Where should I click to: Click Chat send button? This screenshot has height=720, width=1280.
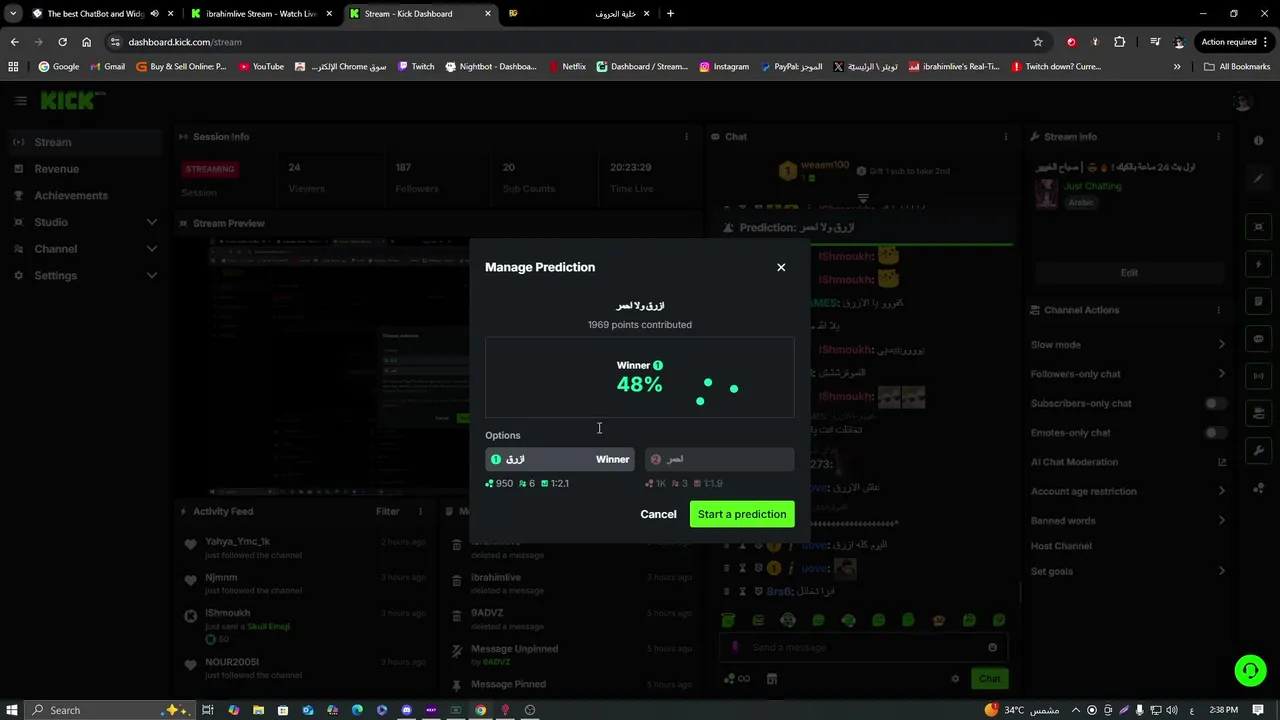click(989, 679)
